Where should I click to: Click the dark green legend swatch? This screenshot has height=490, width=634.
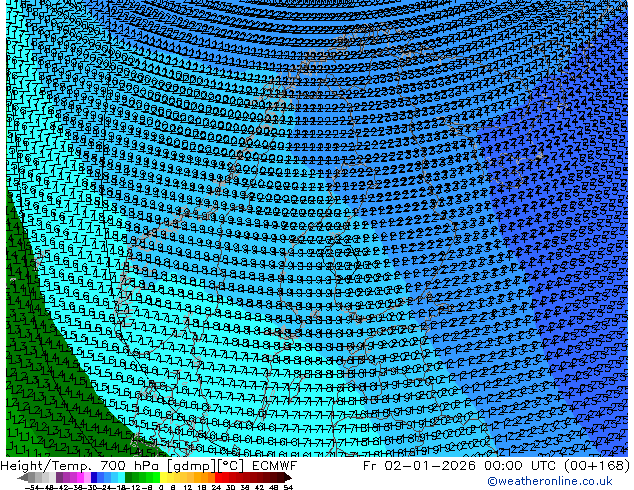129,477
